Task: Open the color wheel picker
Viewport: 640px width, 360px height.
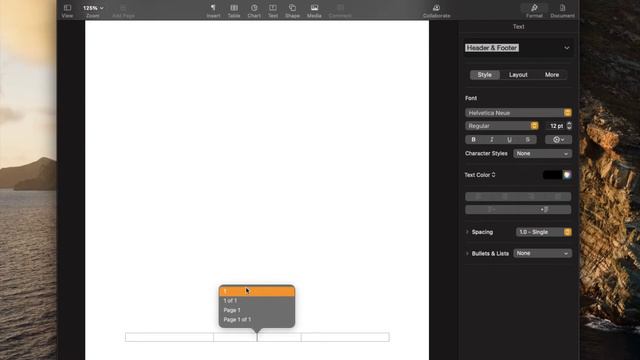Action: point(567,175)
